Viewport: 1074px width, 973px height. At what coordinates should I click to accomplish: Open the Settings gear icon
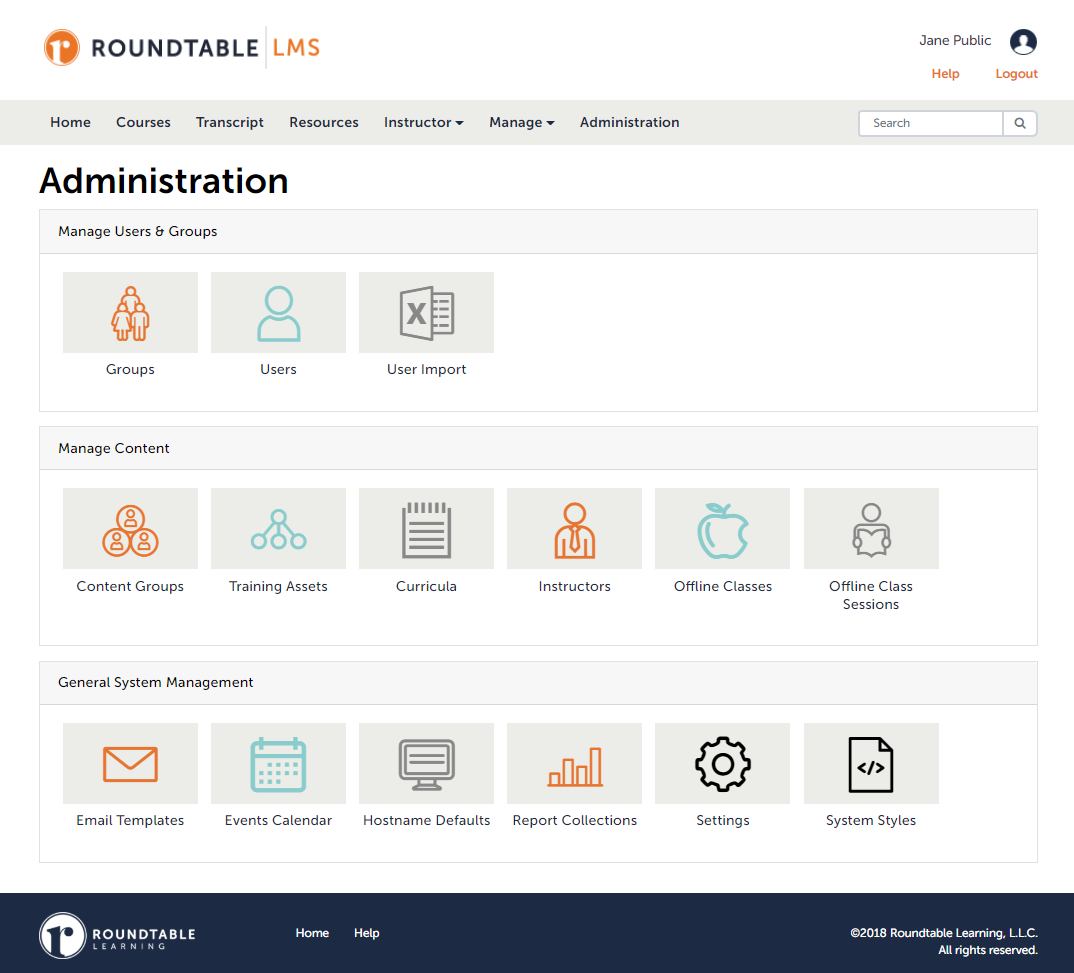pyautogui.click(x=722, y=763)
